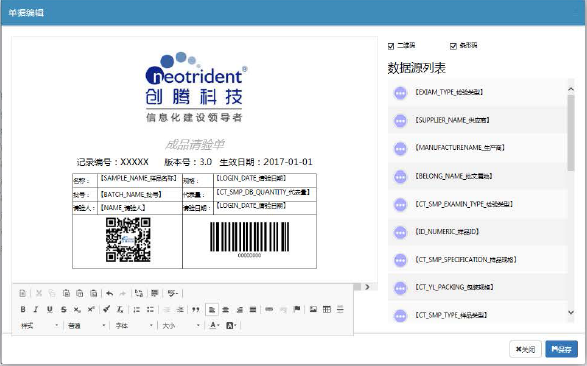Click the data source list scroll down arrow
The width and height of the screenshot is (587, 366).
click(571, 312)
